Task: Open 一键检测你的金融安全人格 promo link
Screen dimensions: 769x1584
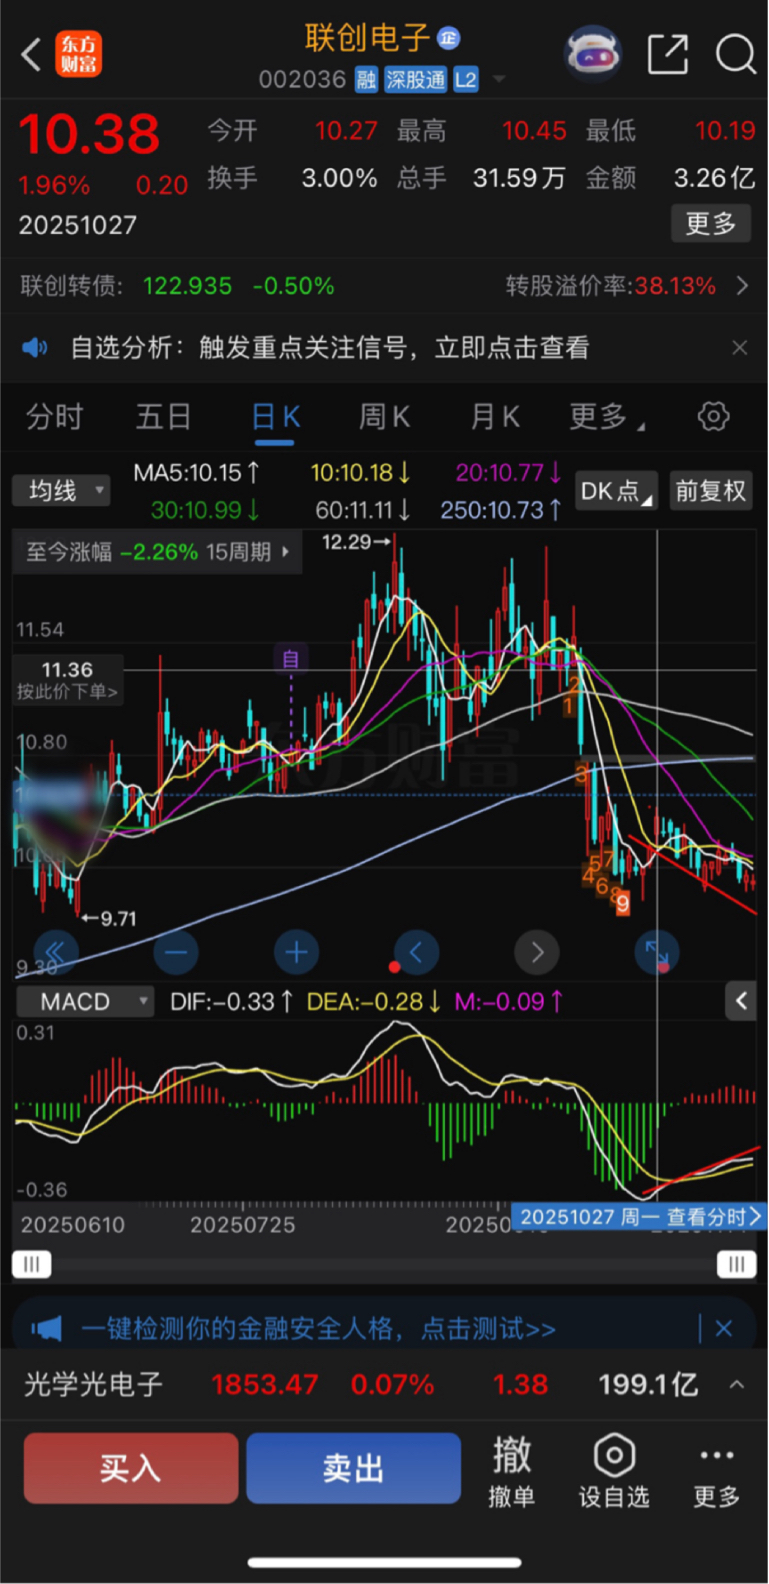Action: 318,1329
